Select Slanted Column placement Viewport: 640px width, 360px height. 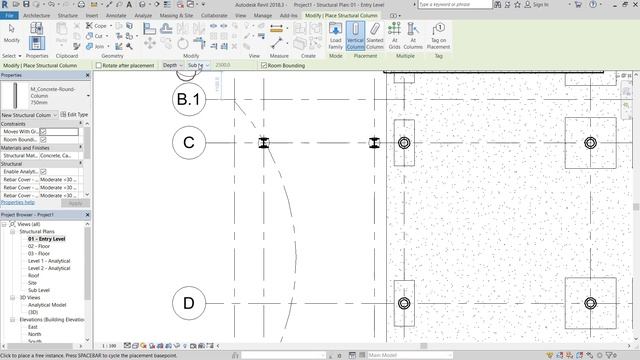tap(375, 36)
